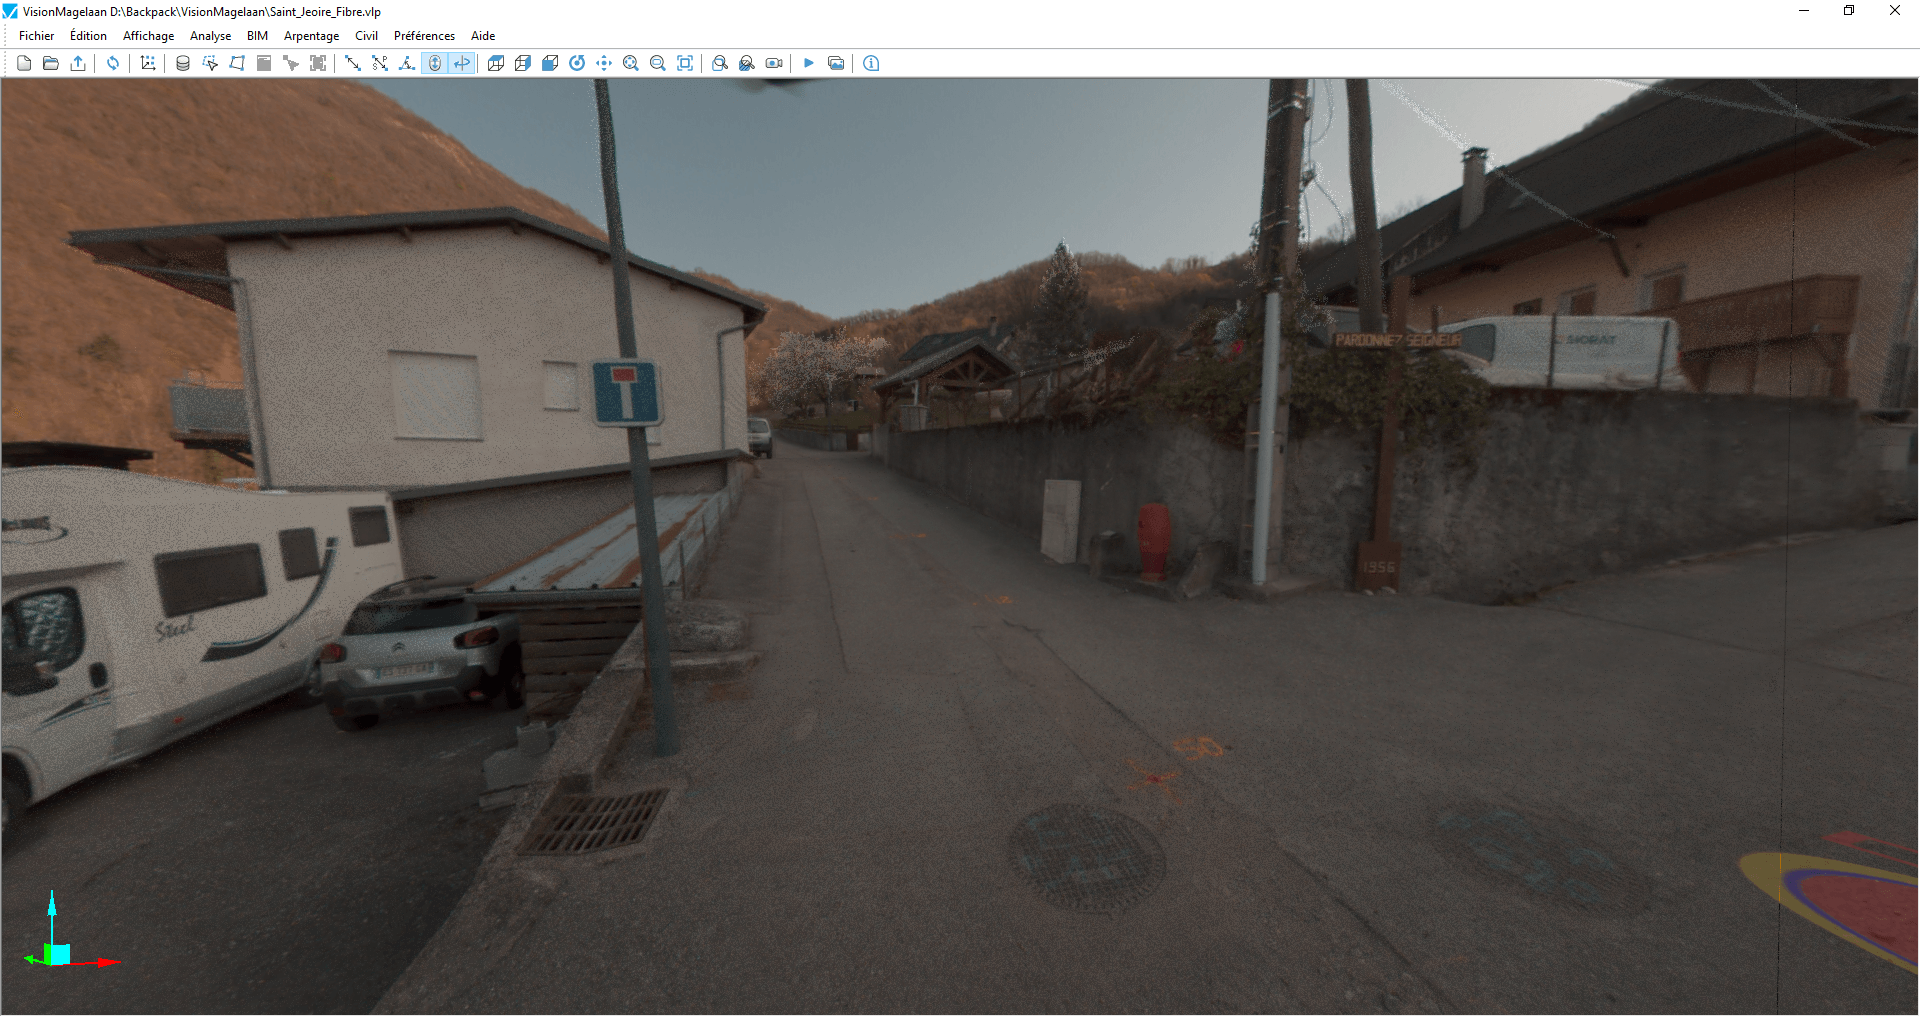Zoom in with the magnifier plus icon
The width and height of the screenshot is (1920, 1017).
click(x=631, y=63)
